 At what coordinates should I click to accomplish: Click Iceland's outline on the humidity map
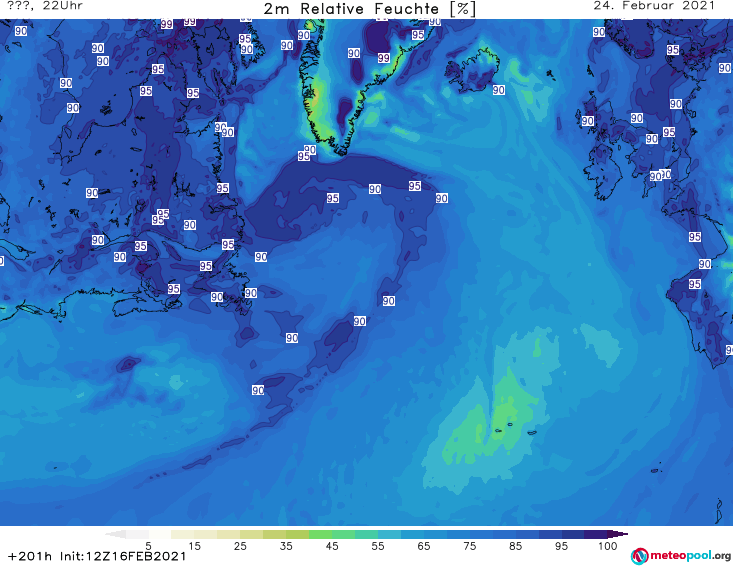(472, 70)
